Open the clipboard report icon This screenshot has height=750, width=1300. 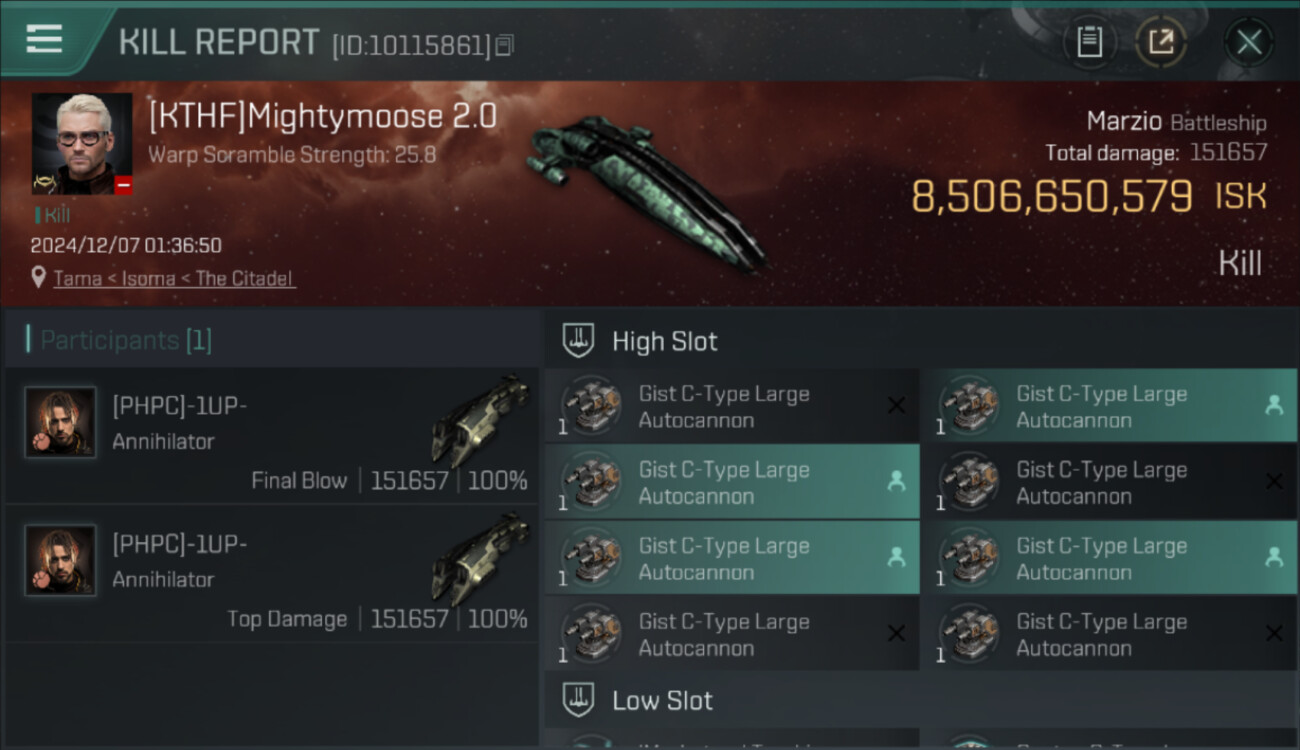point(1089,42)
